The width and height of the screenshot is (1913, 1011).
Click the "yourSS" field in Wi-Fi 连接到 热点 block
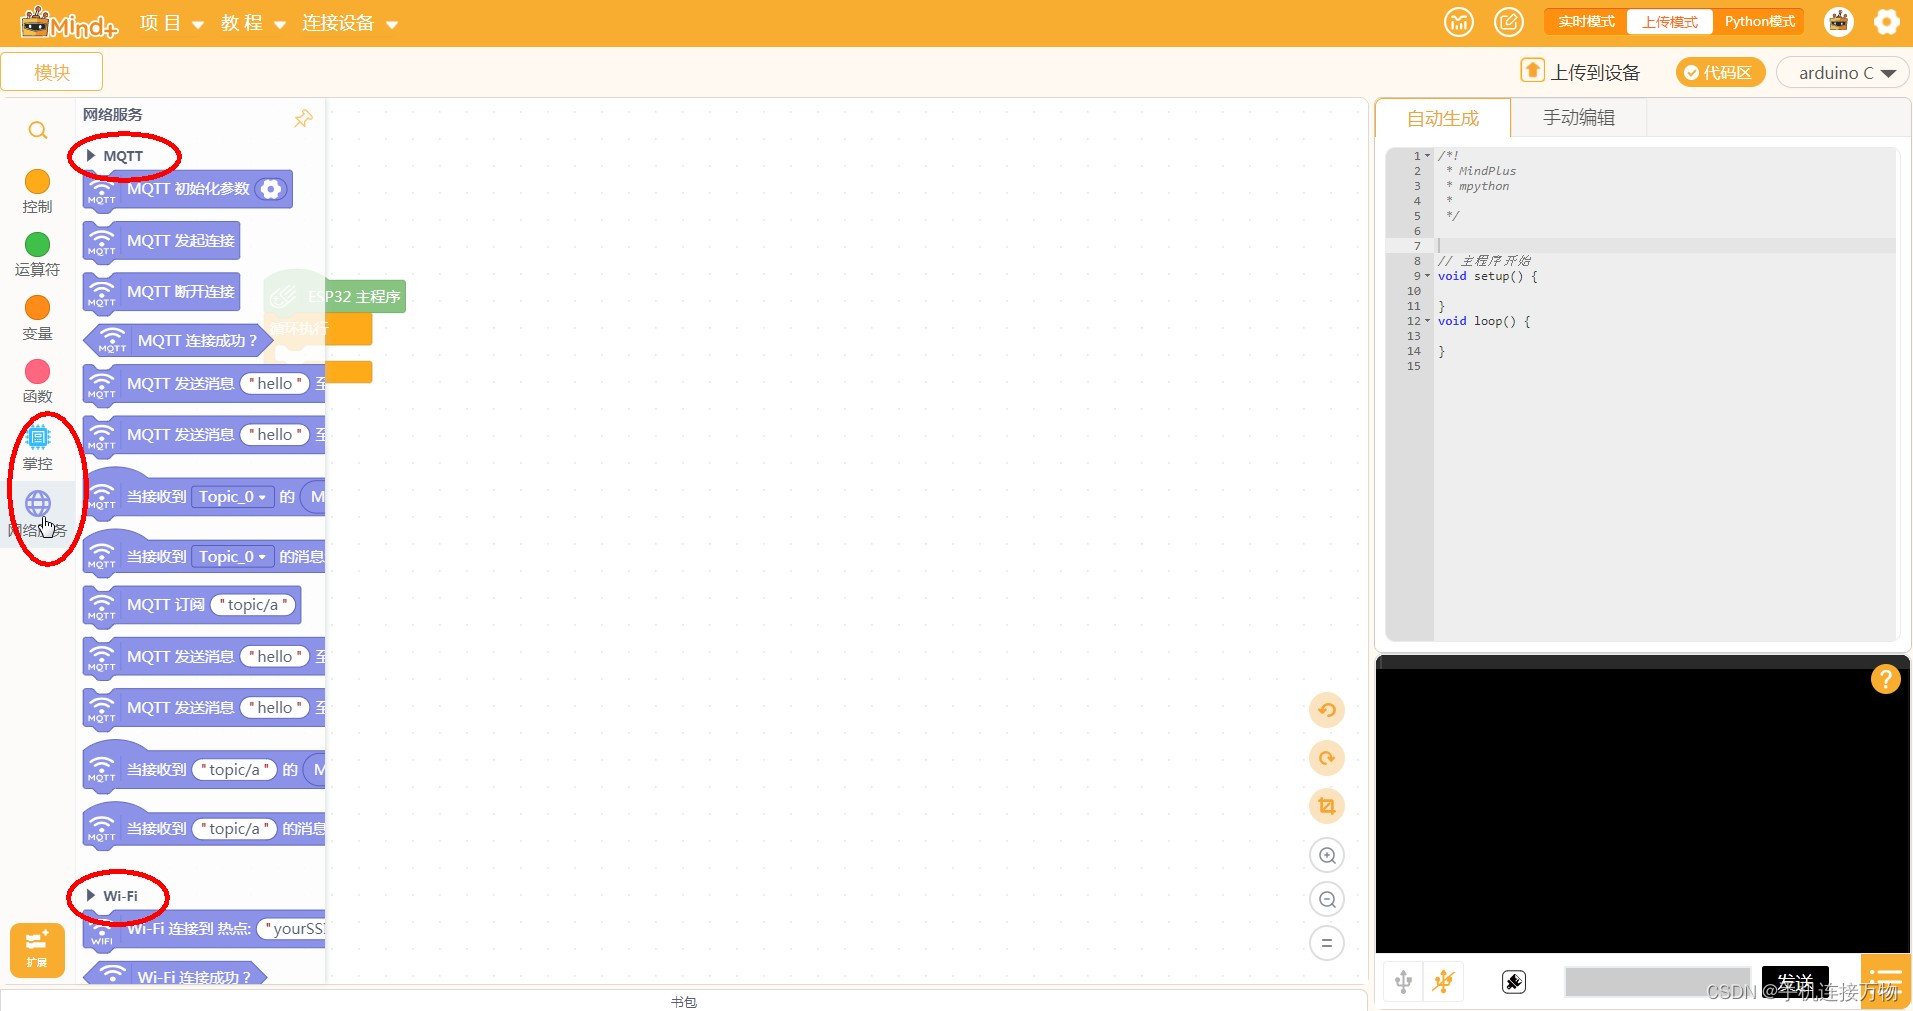292,929
